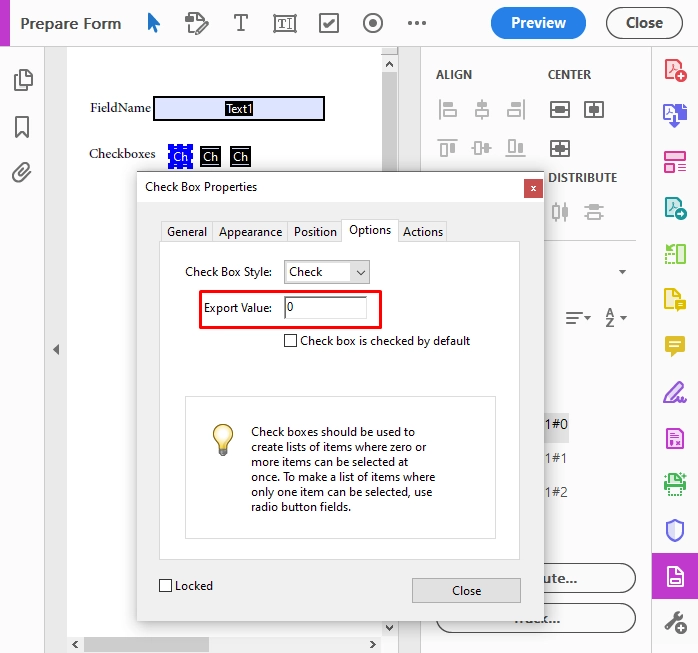Toggle the Locked checkbox
698x653 pixels.
(166, 585)
